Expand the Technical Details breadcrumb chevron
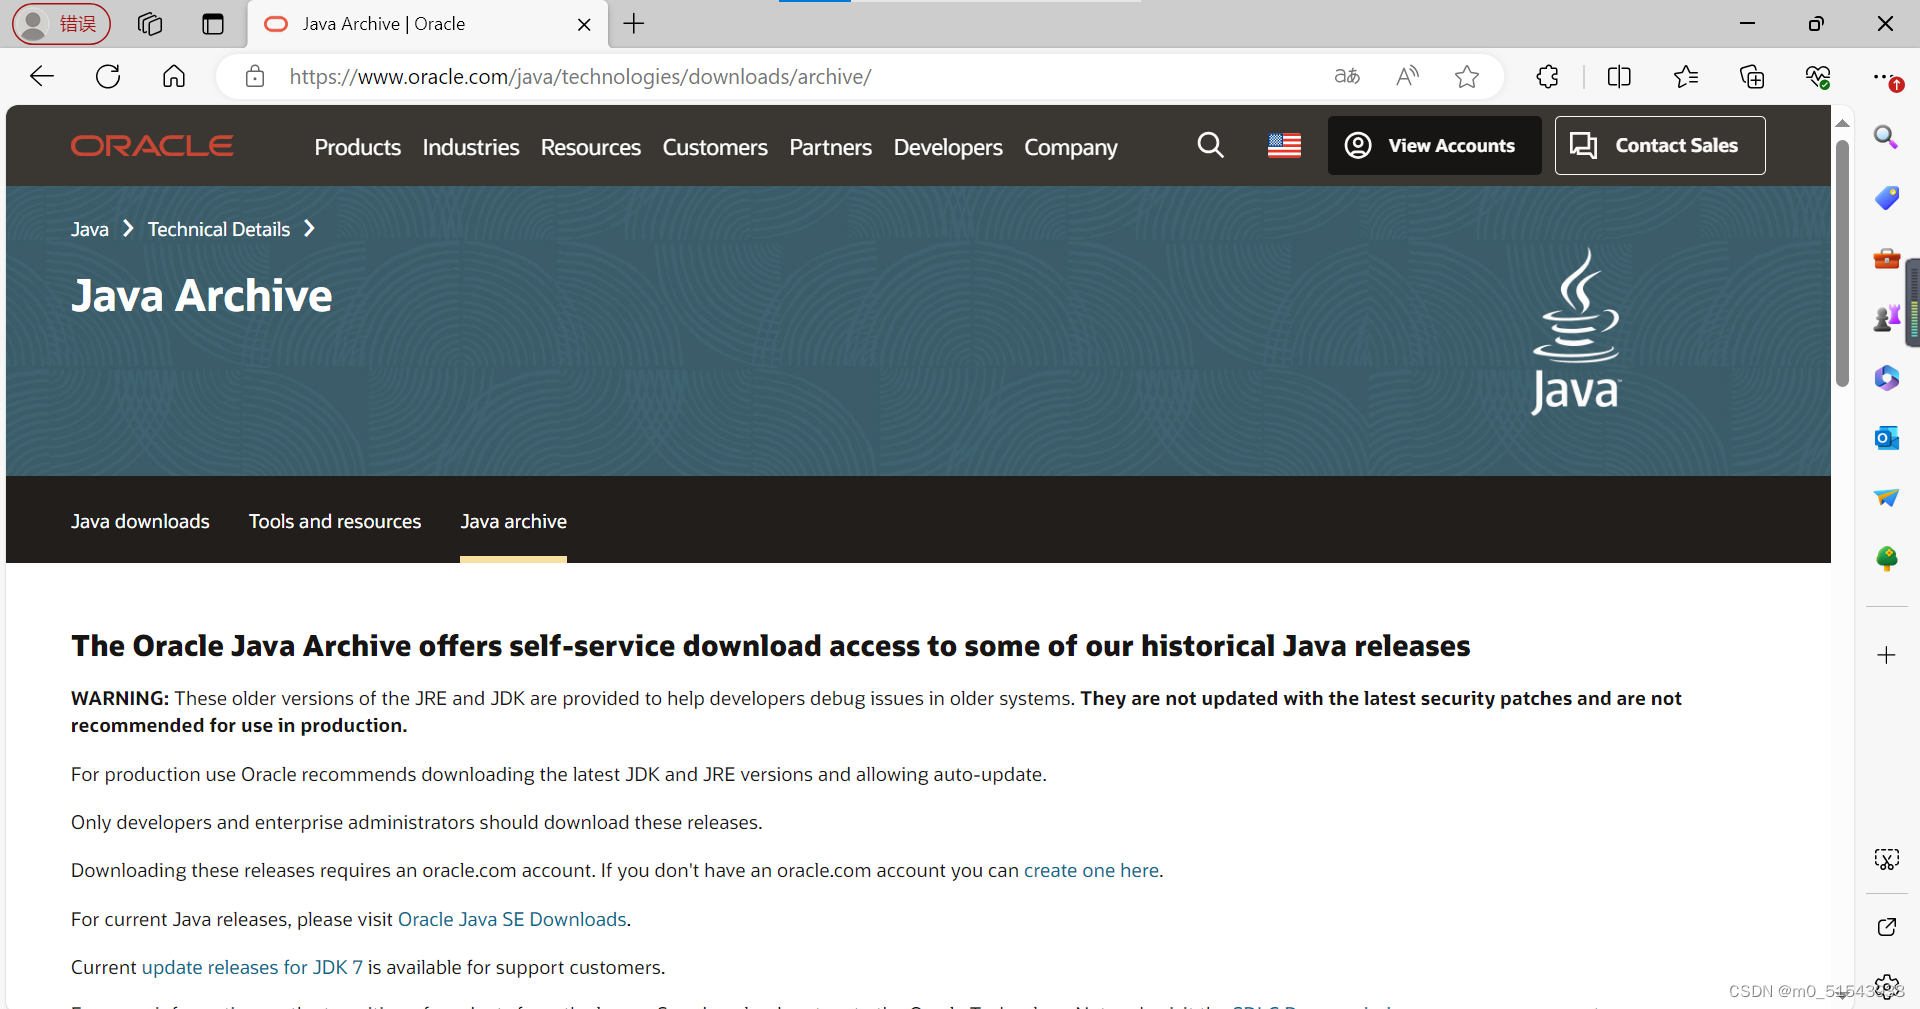 tap(307, 228)
